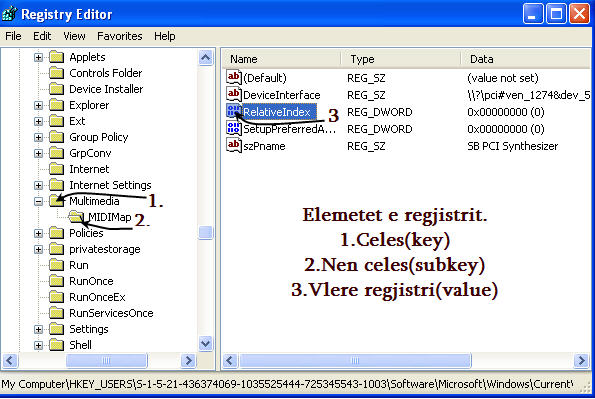Click the Policies folder icon

pyautogui.click(x=57, y=233)
